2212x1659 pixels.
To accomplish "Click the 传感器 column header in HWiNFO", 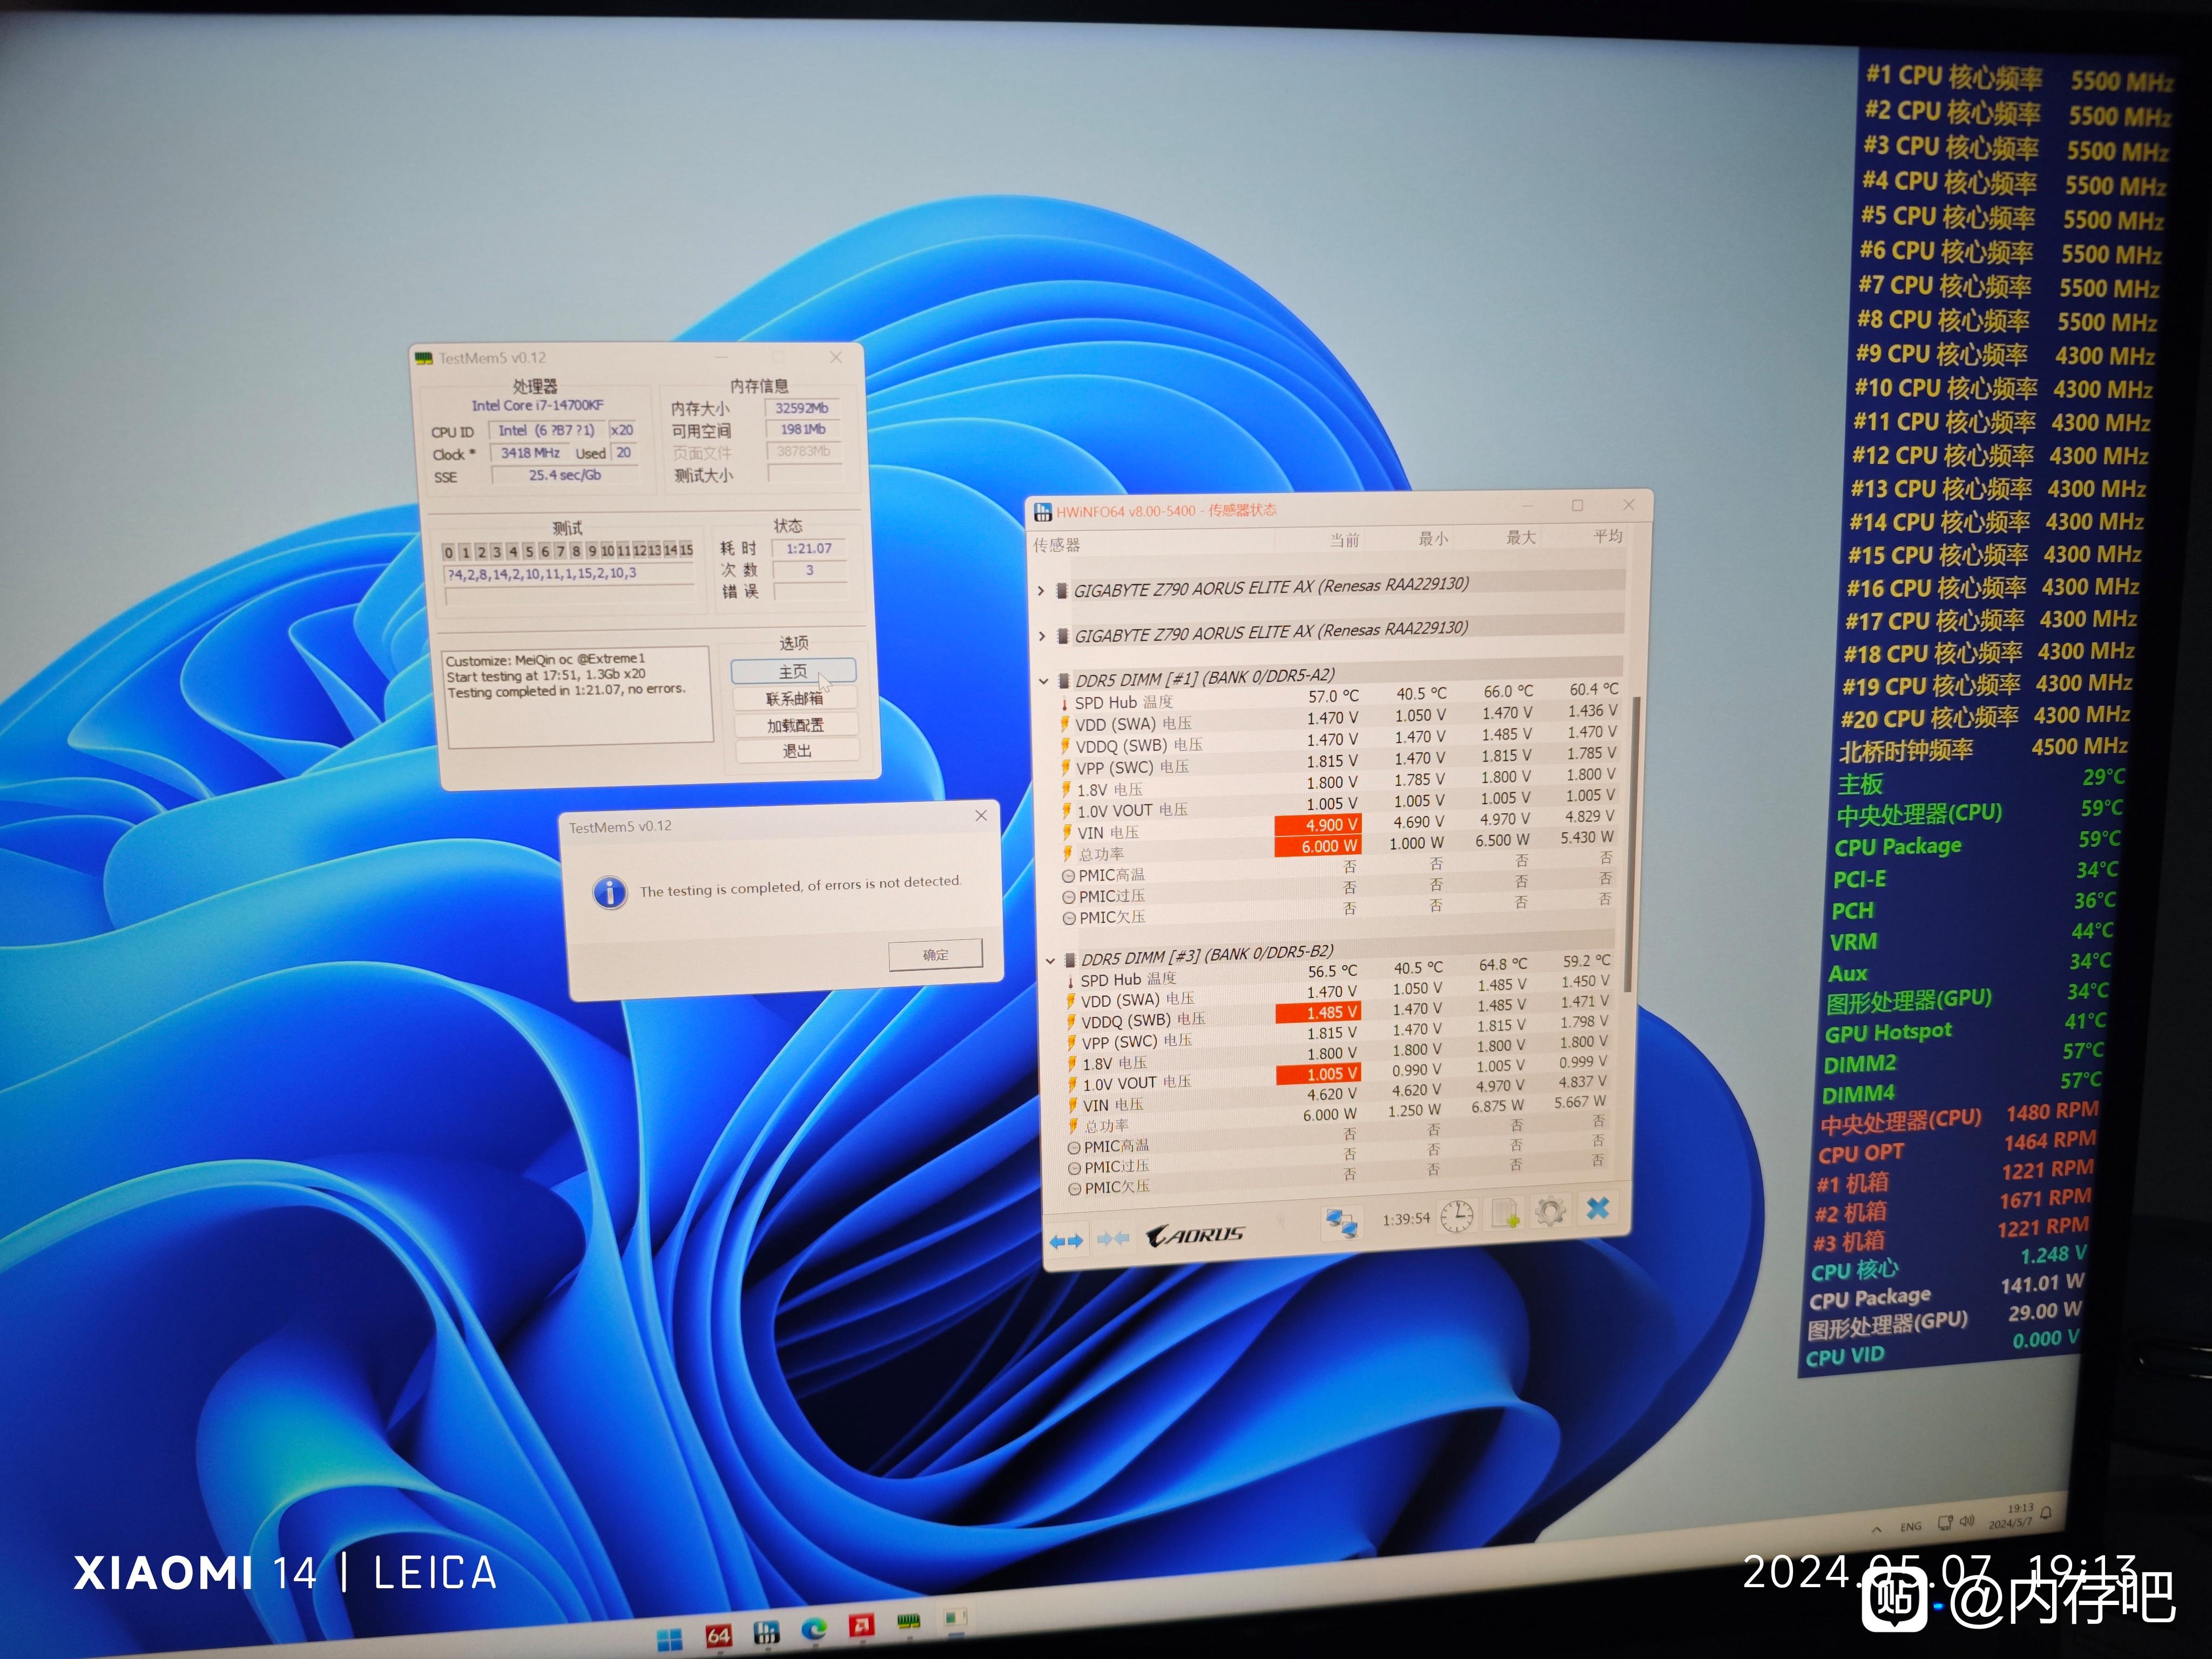I will click(1056, 545).
